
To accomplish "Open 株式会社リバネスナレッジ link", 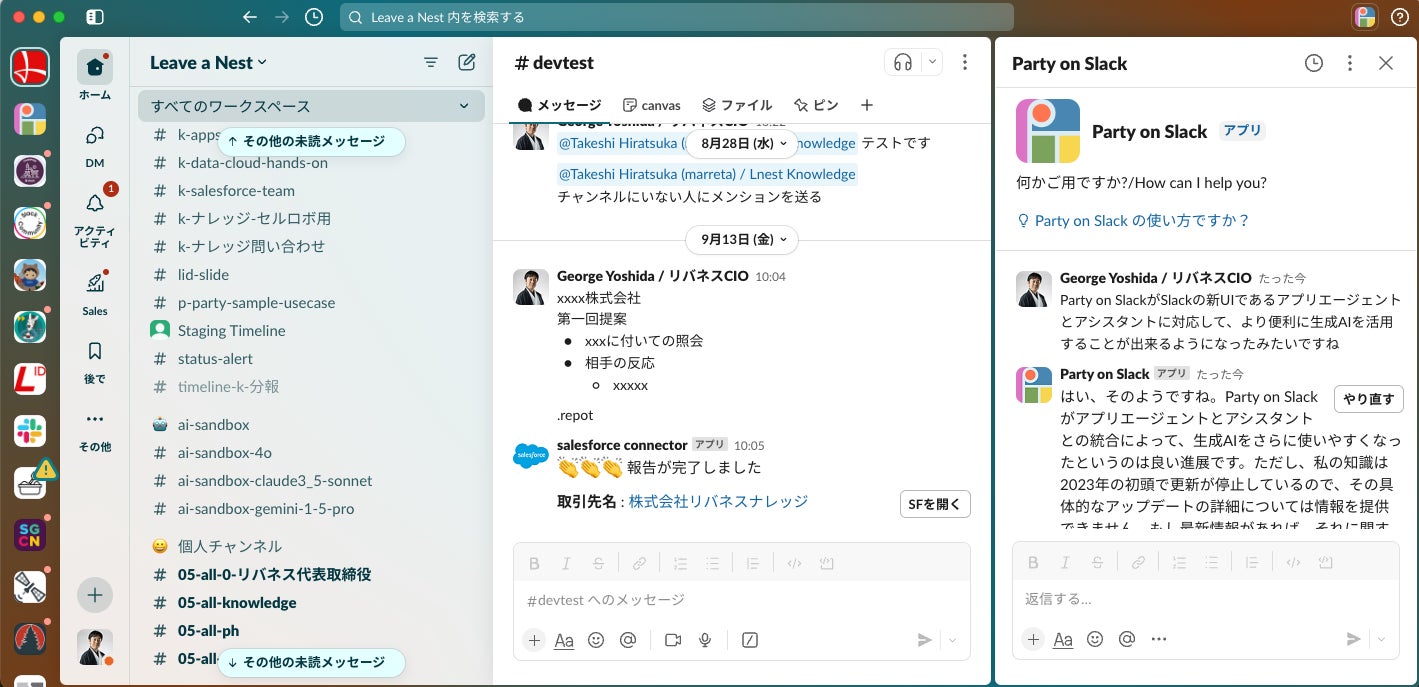I will [718, 501].
